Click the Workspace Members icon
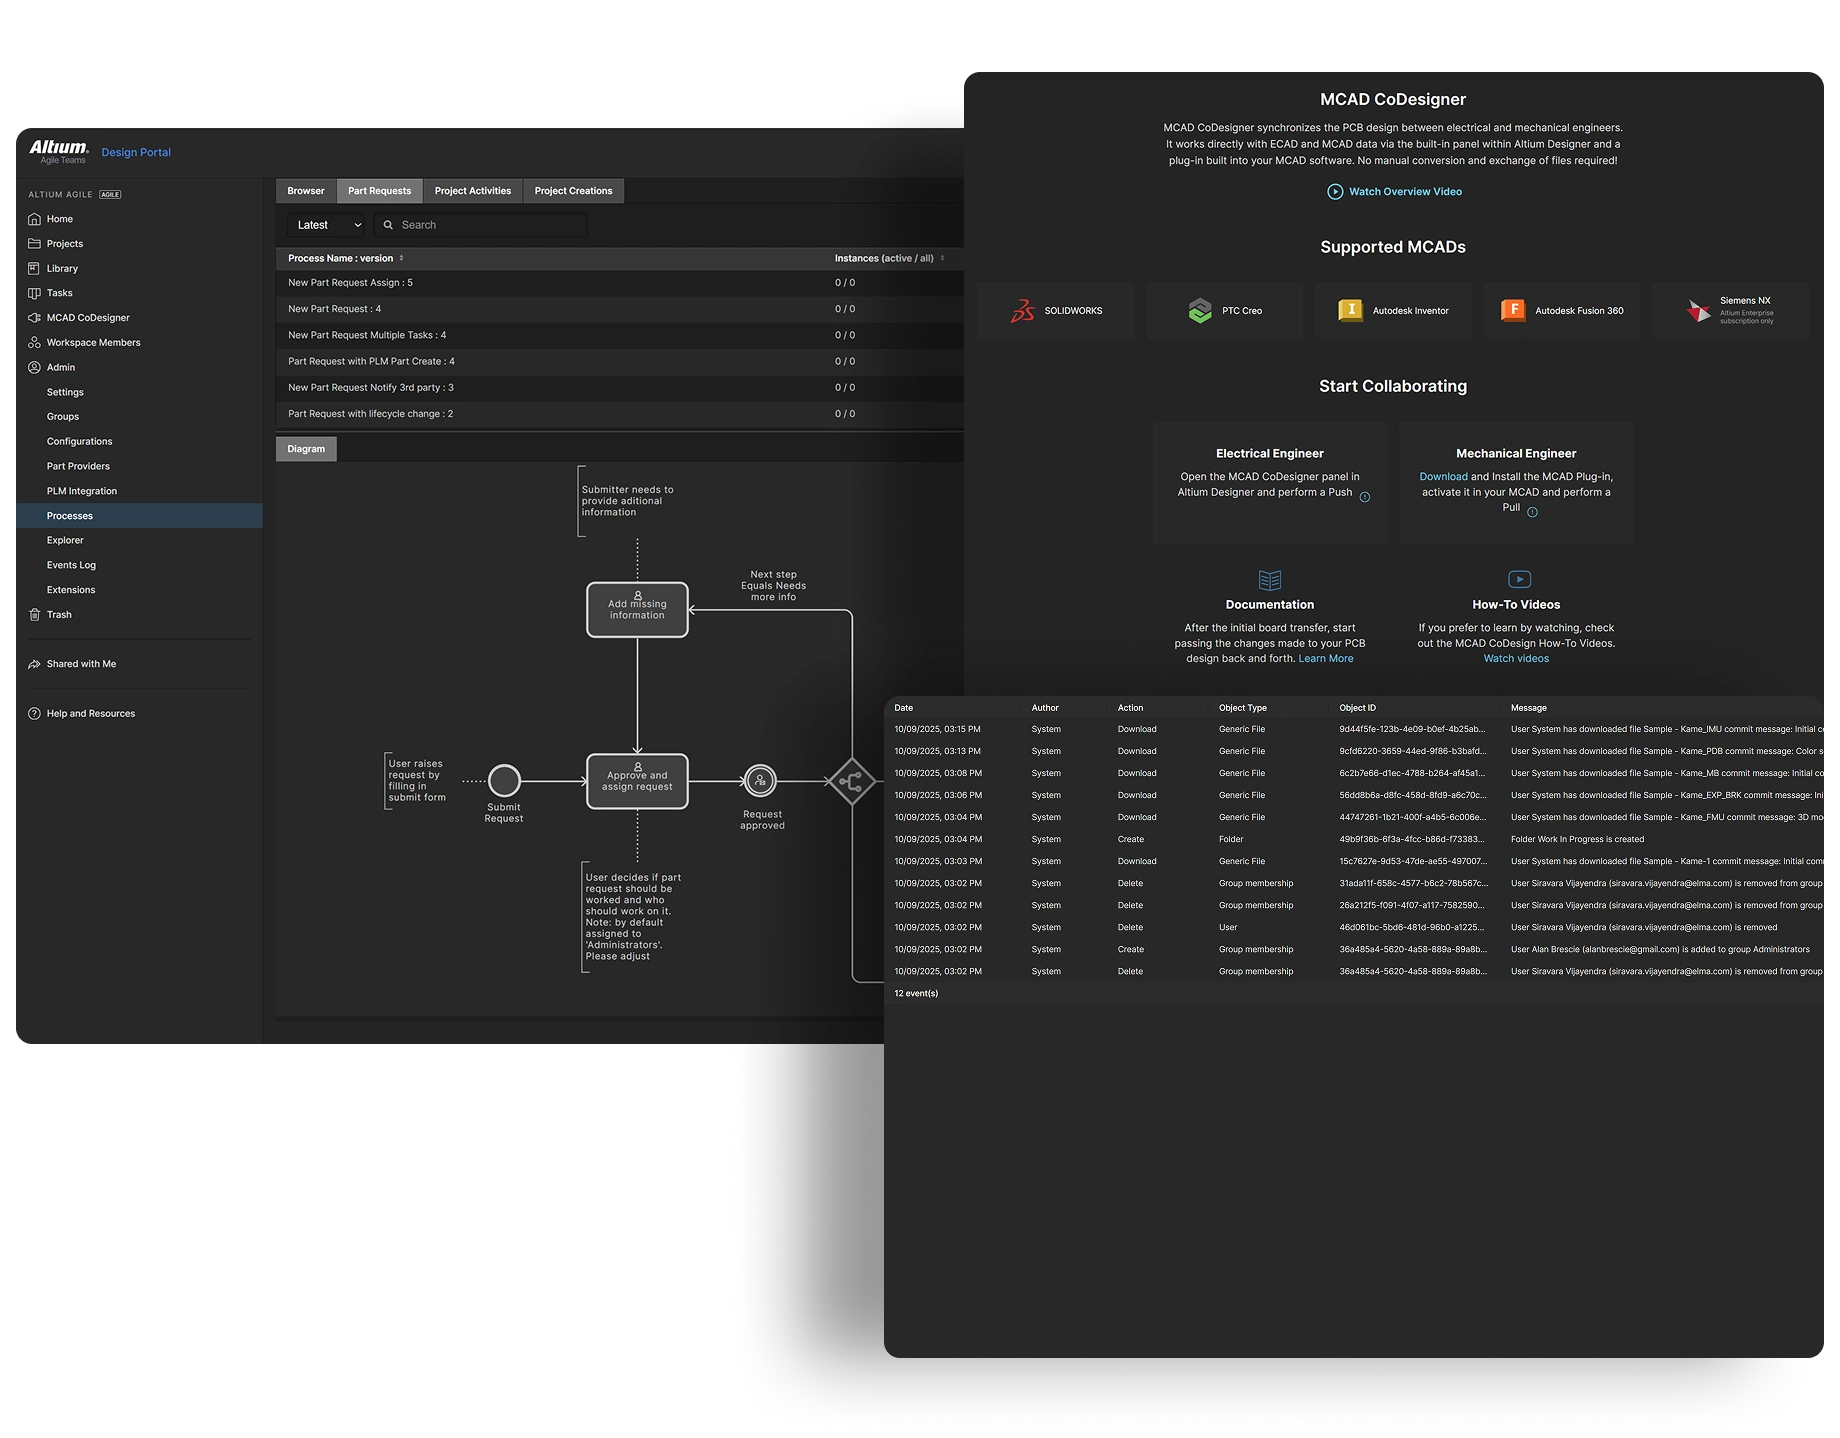The width and height of the screenshot is (1840, 1438). (x=34, y=342)
